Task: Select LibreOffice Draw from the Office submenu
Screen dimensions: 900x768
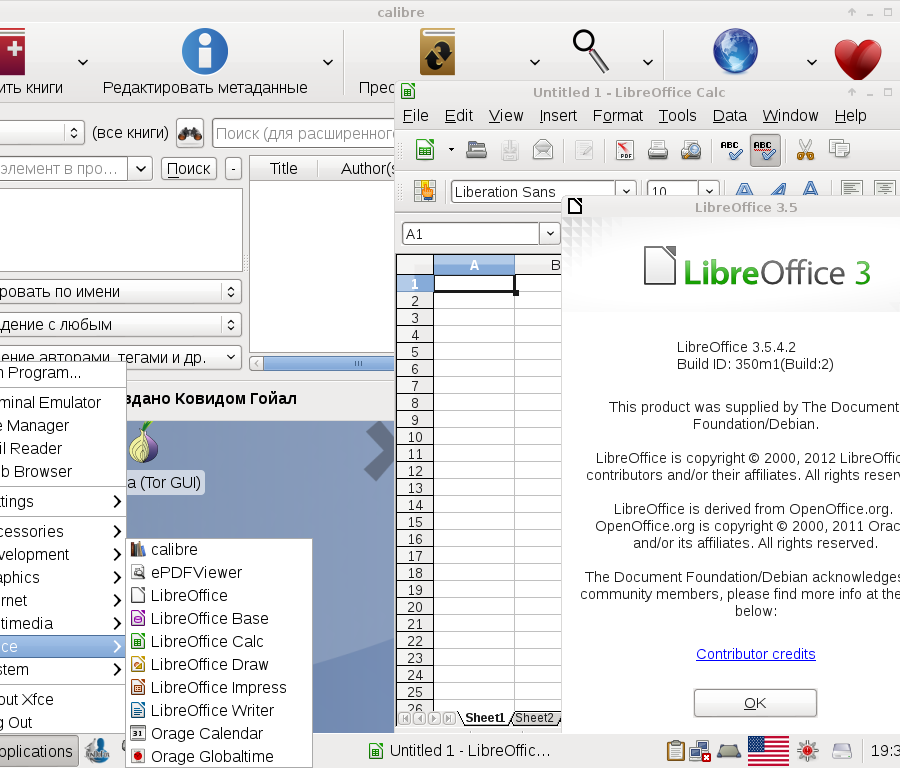Action: pyautogui.click(x=219, y=665)
